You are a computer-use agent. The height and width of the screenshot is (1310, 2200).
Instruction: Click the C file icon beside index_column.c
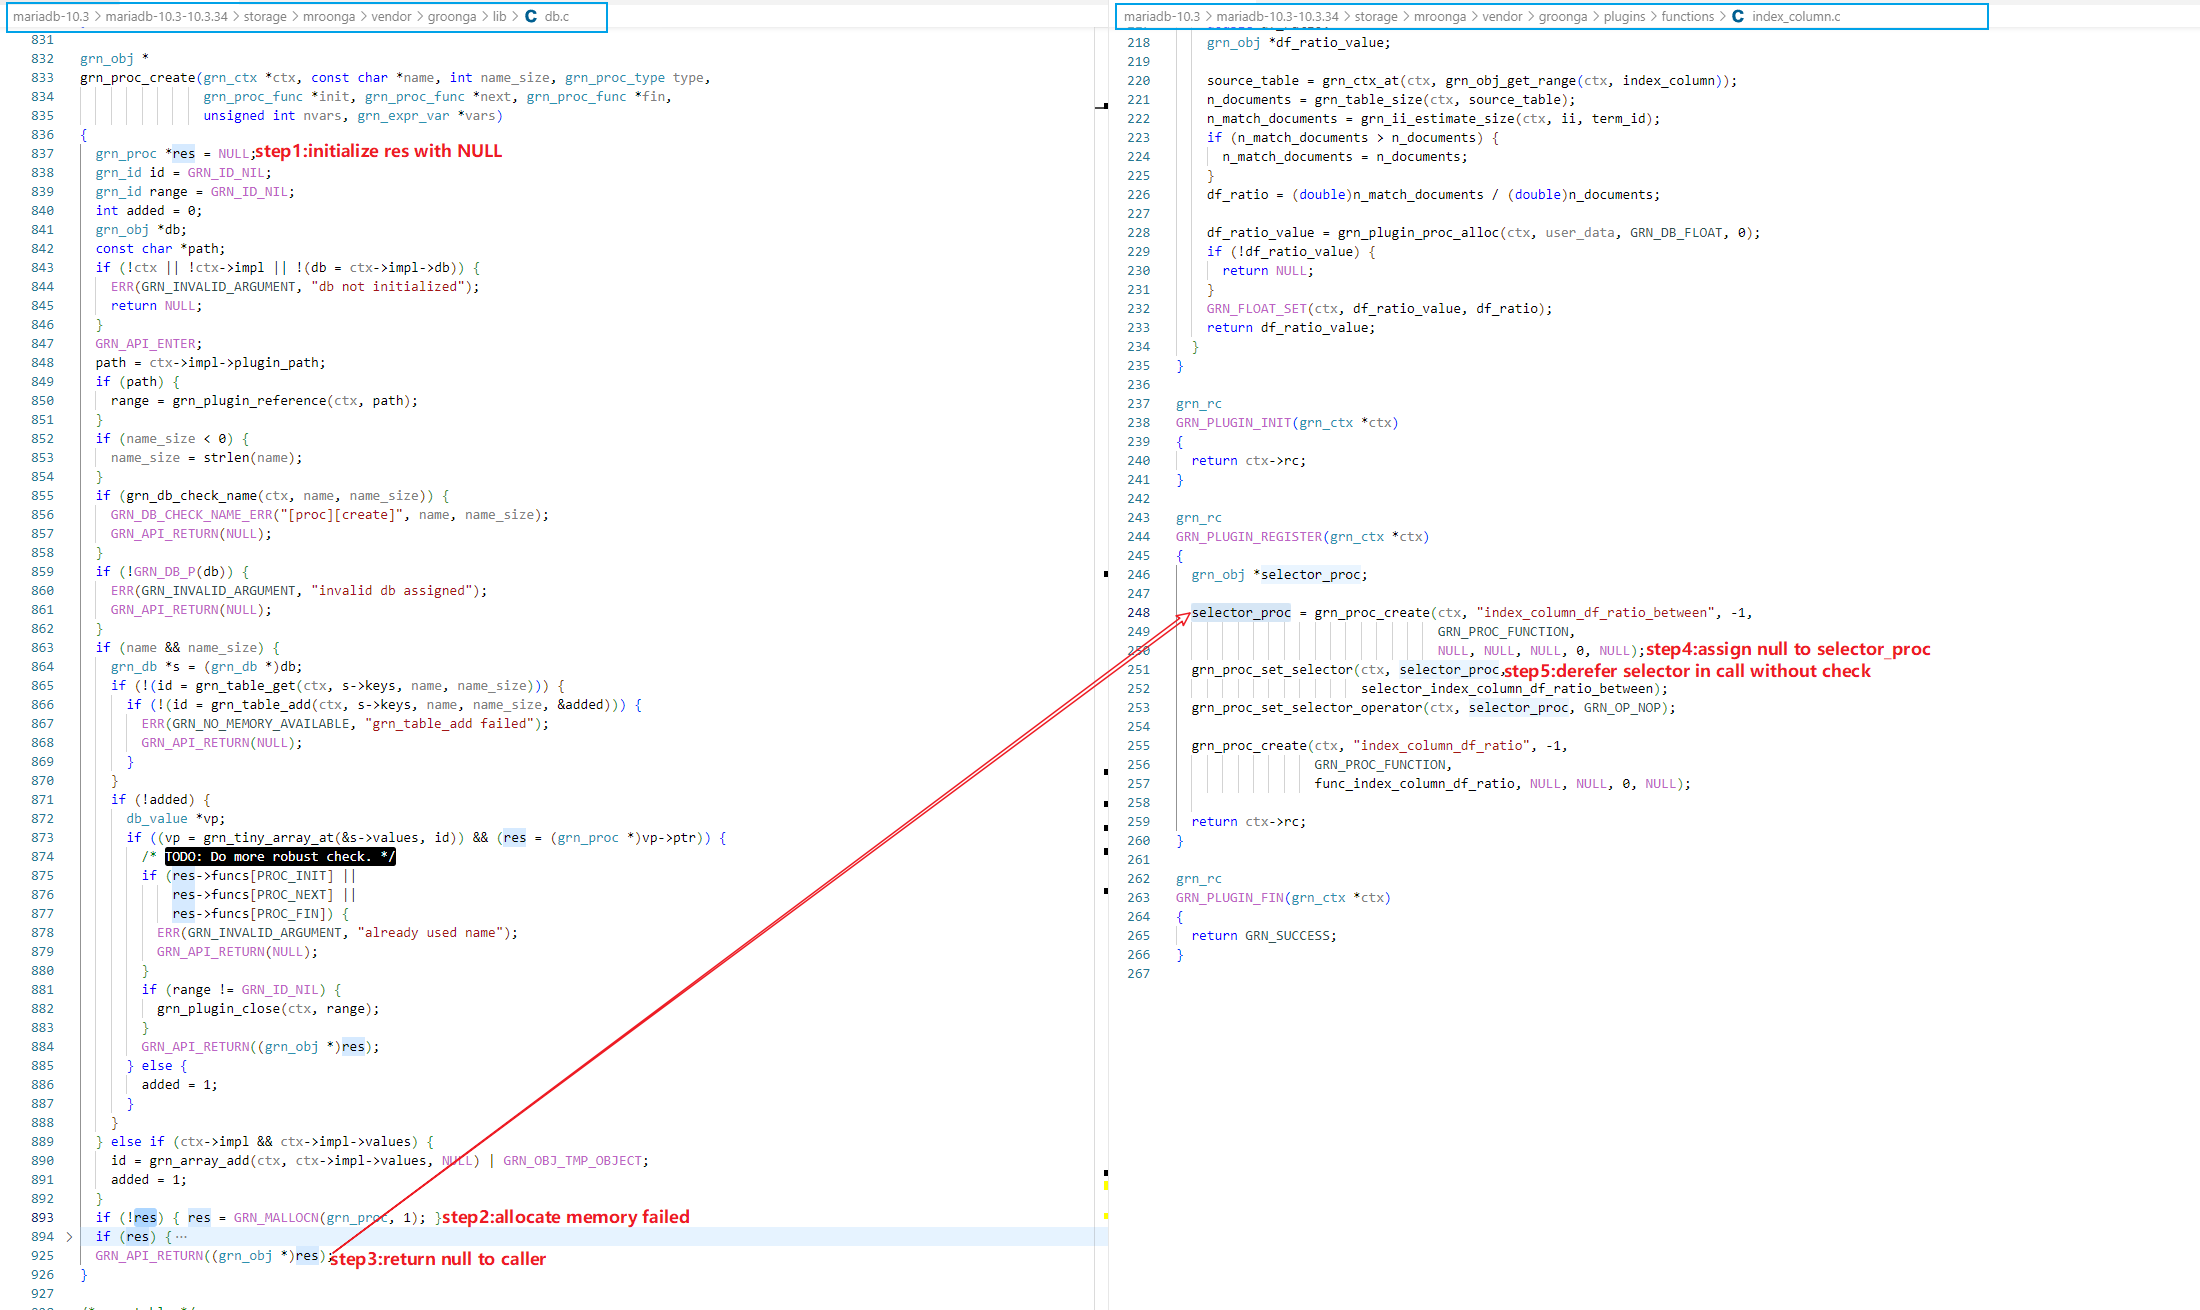click(x=1738, y=16)
